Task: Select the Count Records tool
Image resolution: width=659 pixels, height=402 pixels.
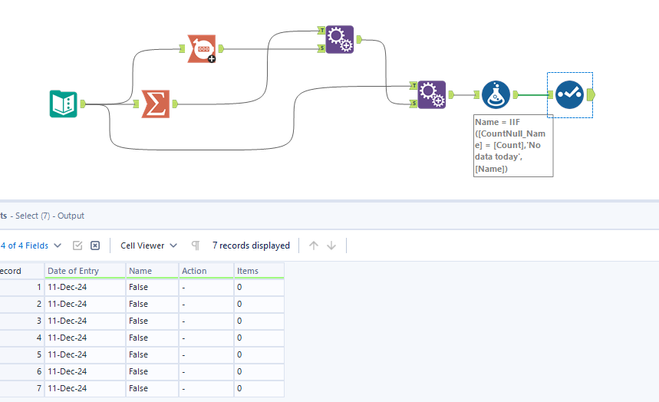Action: [x=202, y=49]
